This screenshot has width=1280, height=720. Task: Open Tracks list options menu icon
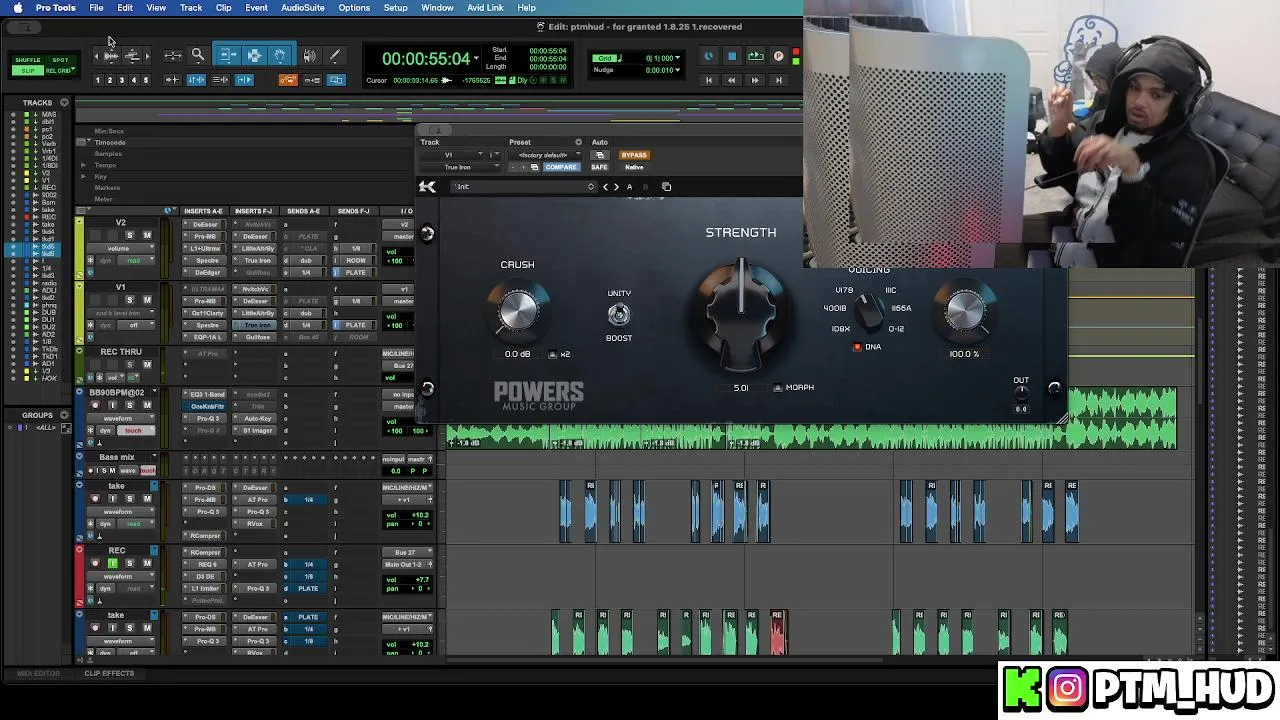coord(64,102)
